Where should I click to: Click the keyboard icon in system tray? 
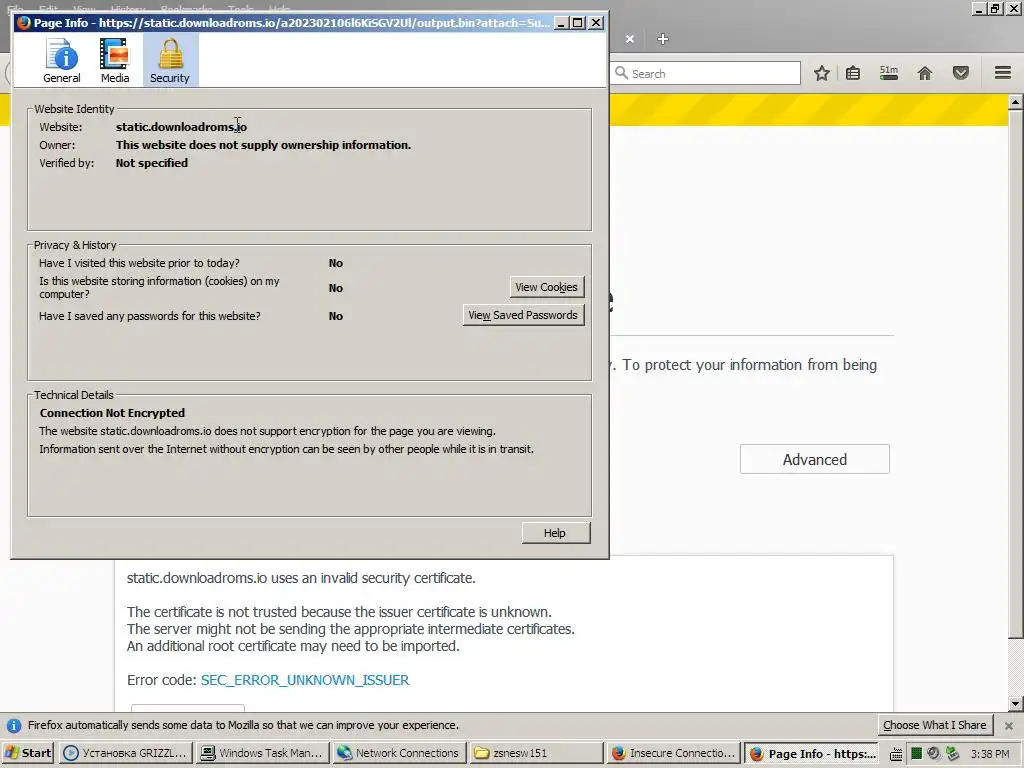[x=897, y=754]
